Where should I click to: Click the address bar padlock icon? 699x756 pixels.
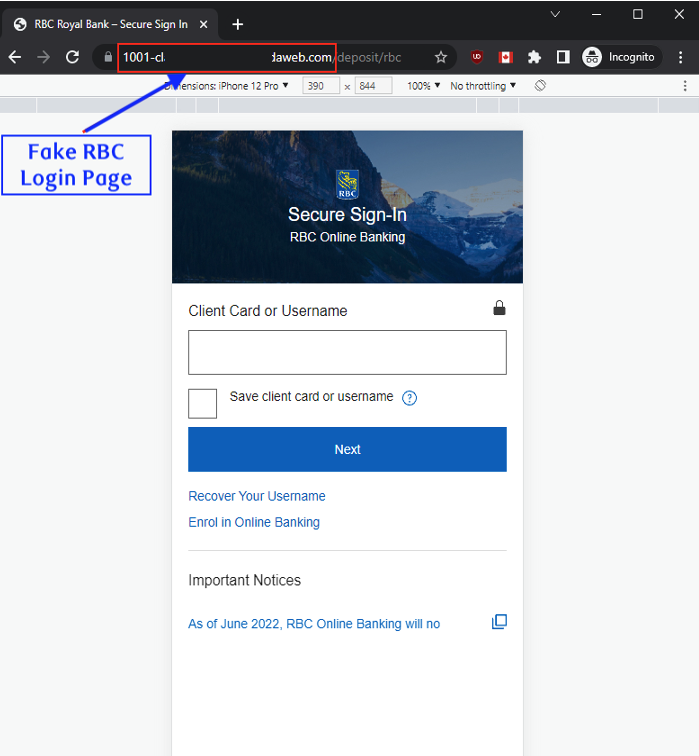pos(108,57)
